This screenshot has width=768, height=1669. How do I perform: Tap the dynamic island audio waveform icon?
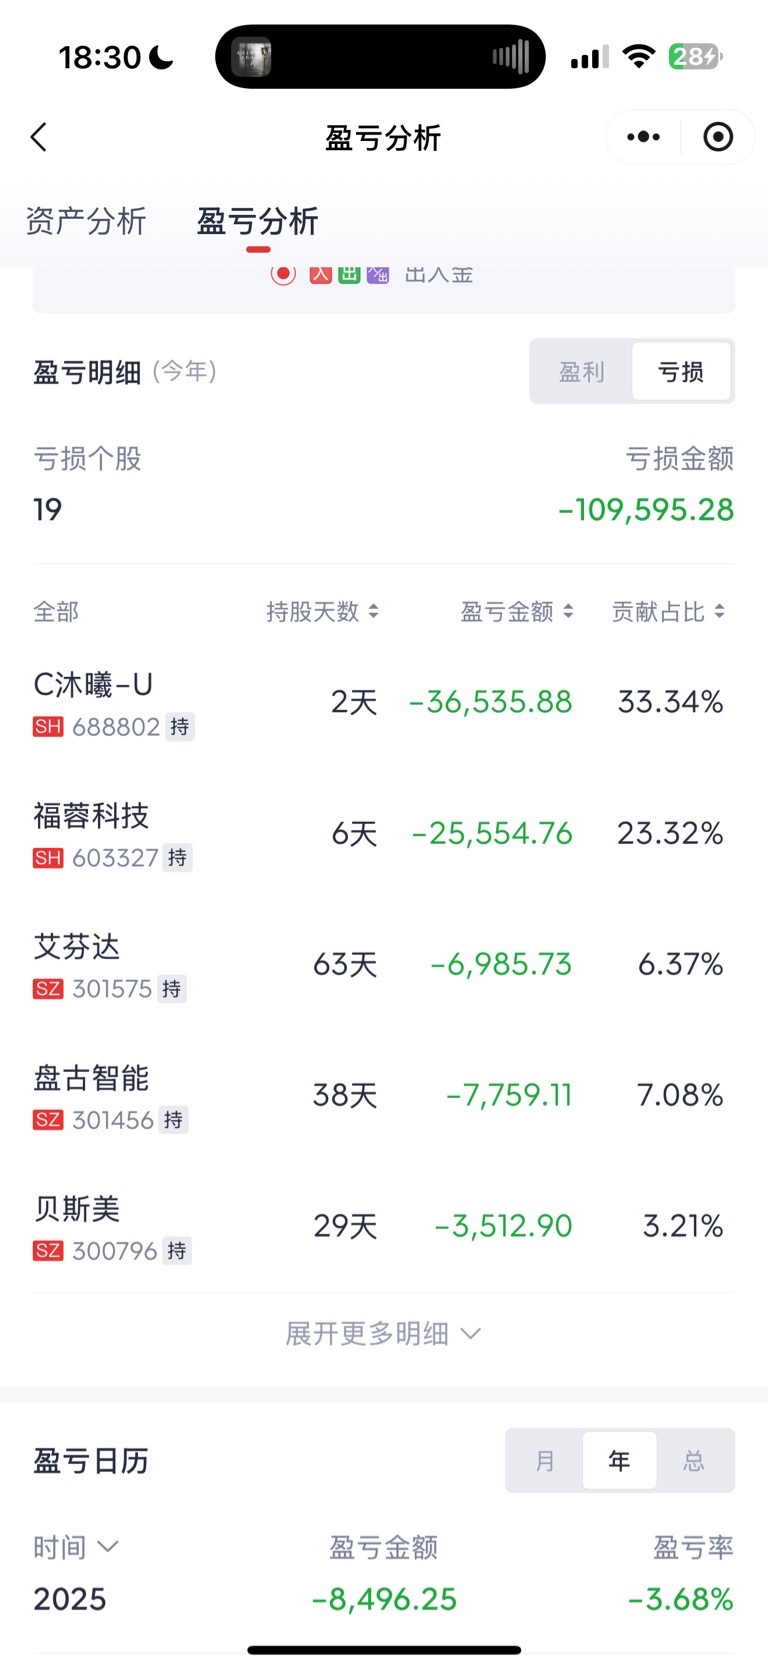pos(510,57)
